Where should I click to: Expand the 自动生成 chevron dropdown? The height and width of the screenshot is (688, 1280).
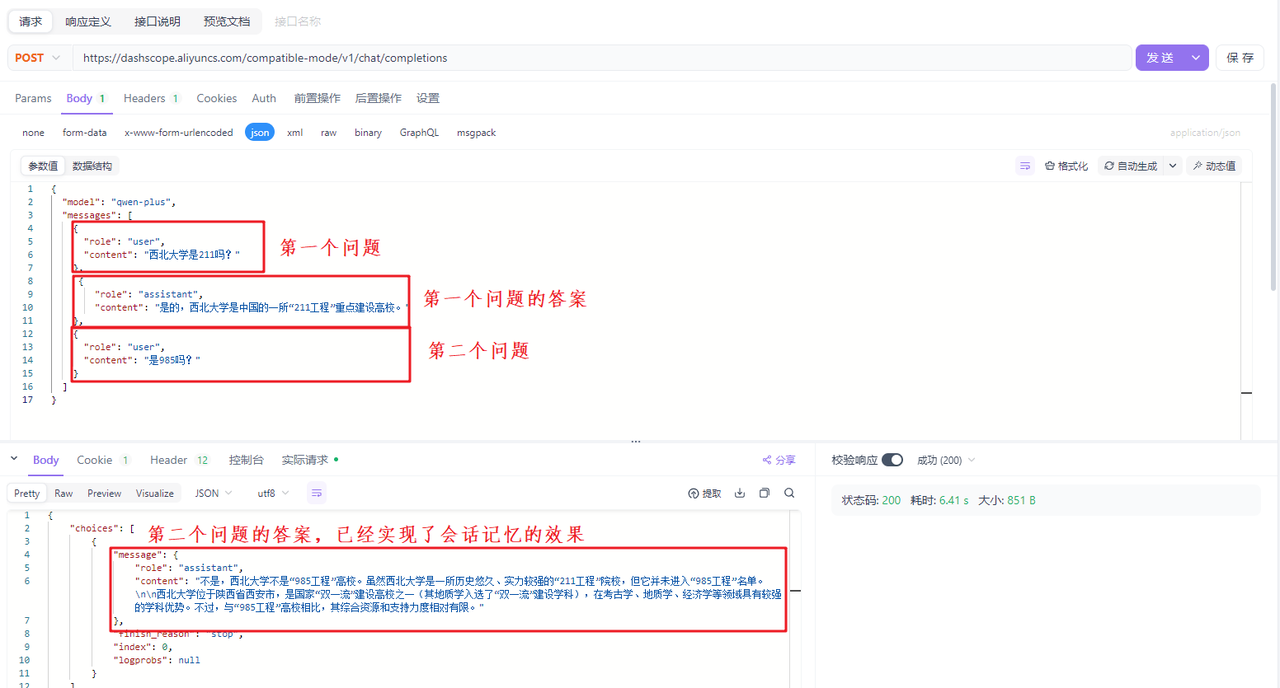click(1171, 165)
